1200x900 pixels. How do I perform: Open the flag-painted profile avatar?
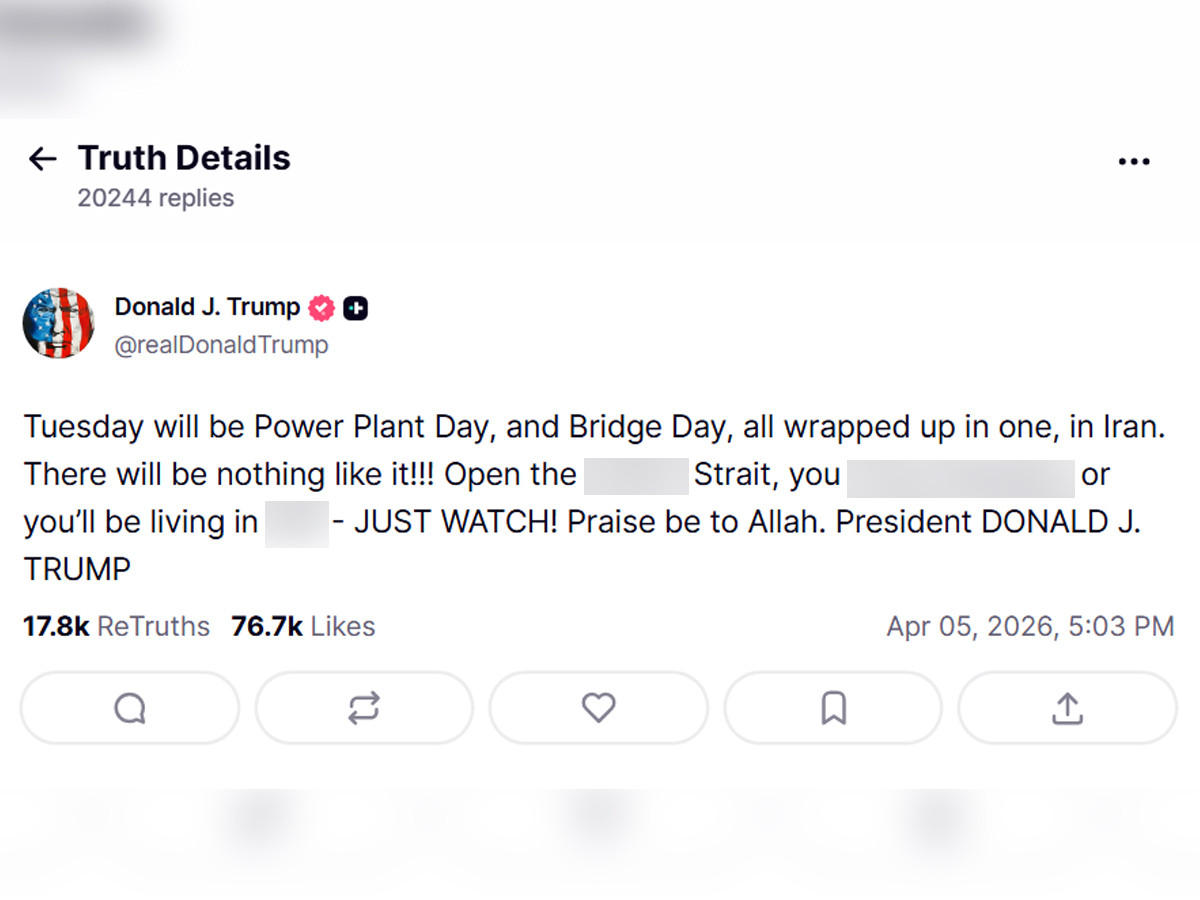[x=59, y=323]
